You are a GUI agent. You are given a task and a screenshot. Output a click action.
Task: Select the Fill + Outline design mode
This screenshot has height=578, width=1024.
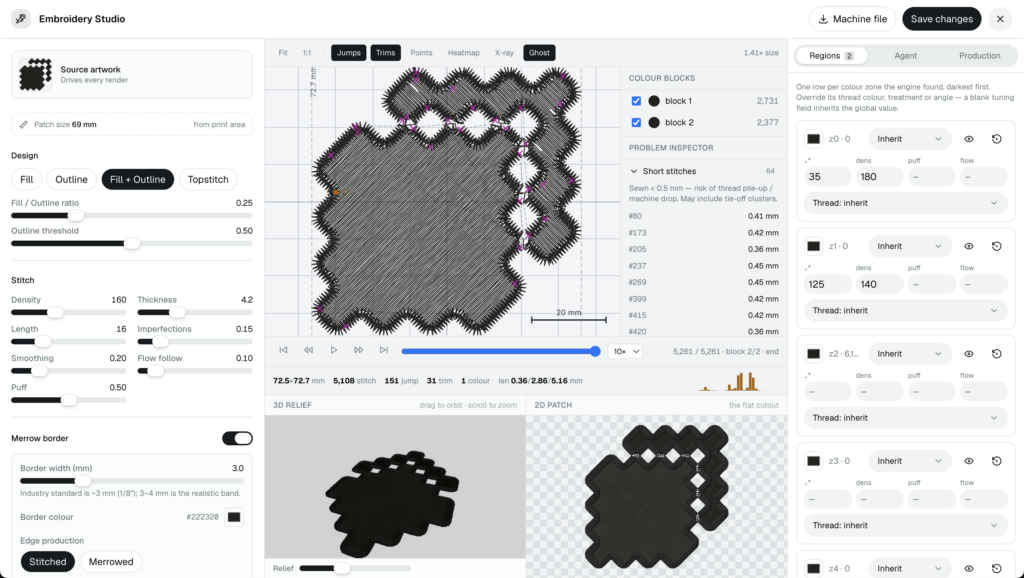[x=138, y=180]
